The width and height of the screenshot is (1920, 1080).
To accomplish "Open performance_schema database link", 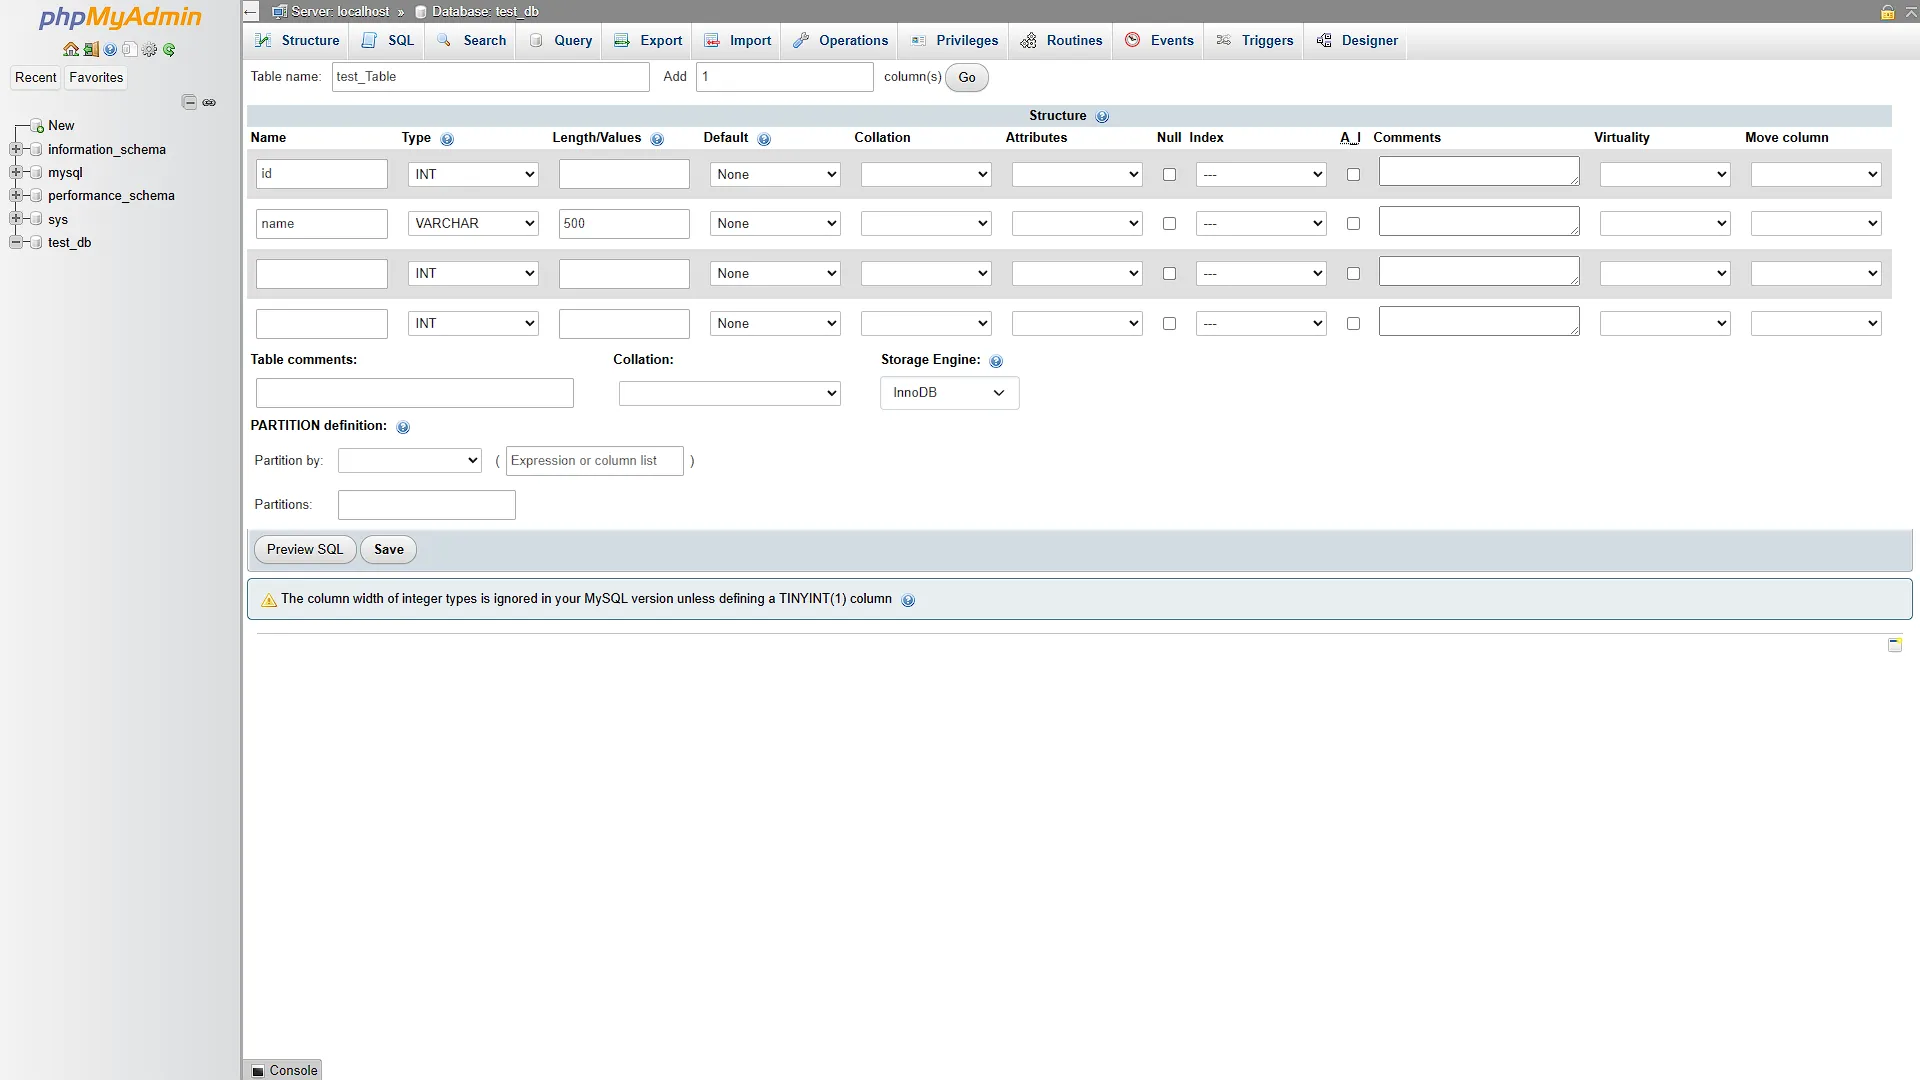I will [111, 196].
